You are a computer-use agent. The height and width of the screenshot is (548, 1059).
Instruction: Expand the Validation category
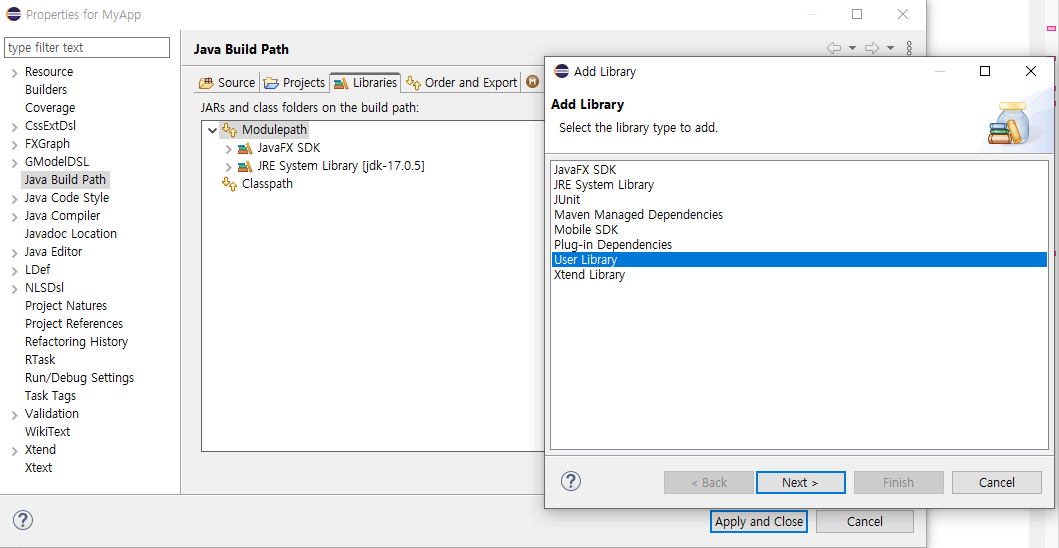(15, 414)
